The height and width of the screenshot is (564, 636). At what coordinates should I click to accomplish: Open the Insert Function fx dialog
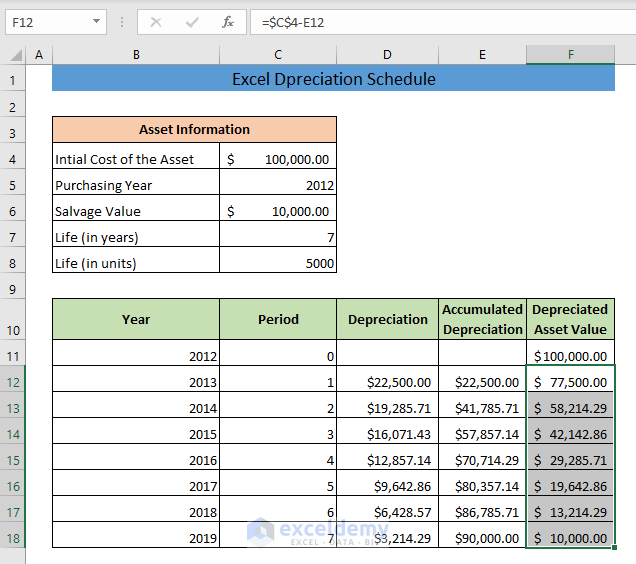point(228,21)
